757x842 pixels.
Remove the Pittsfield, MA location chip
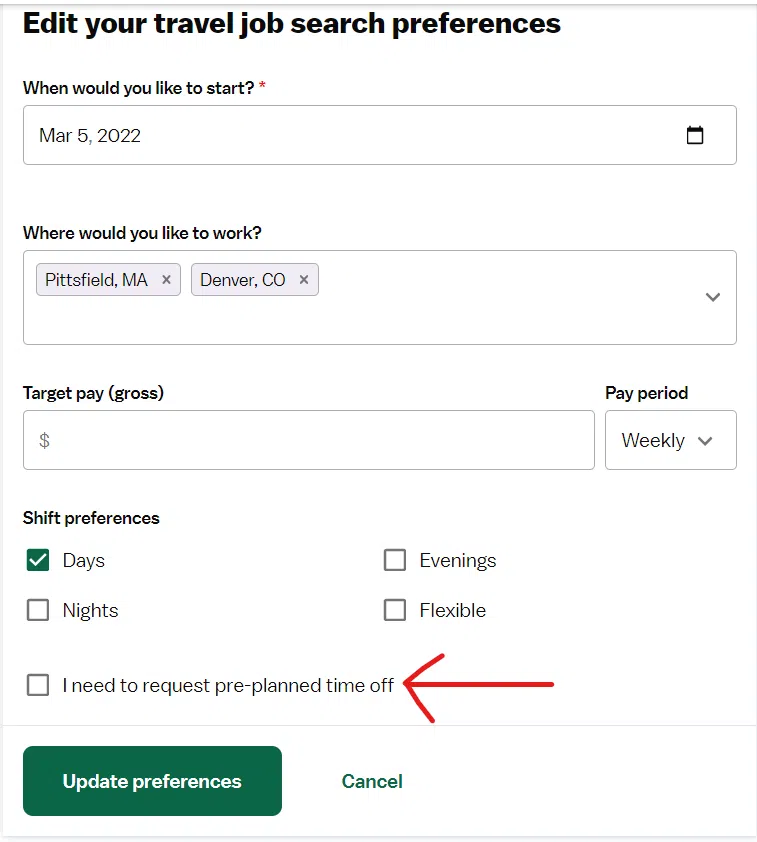click(x=166, y=280)
